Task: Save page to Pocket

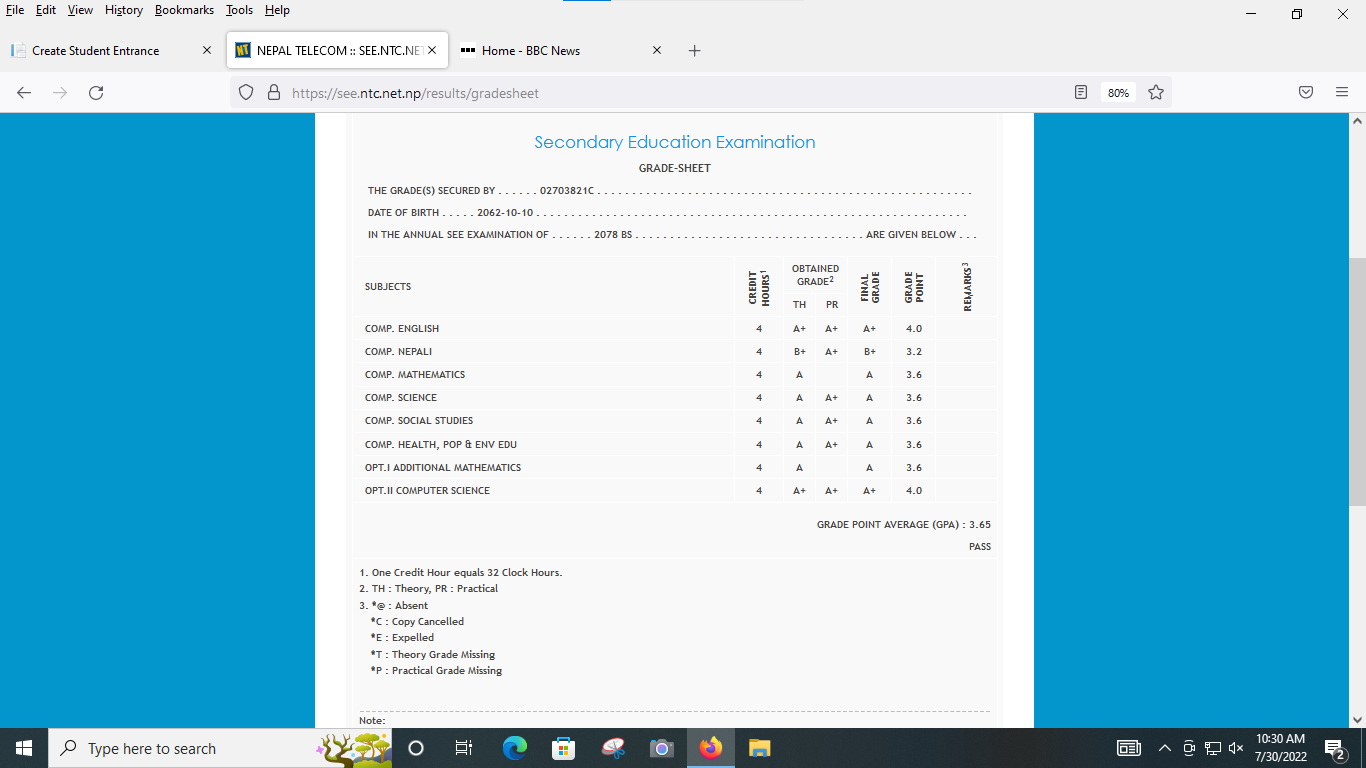Action: [x=1306, y=93]
